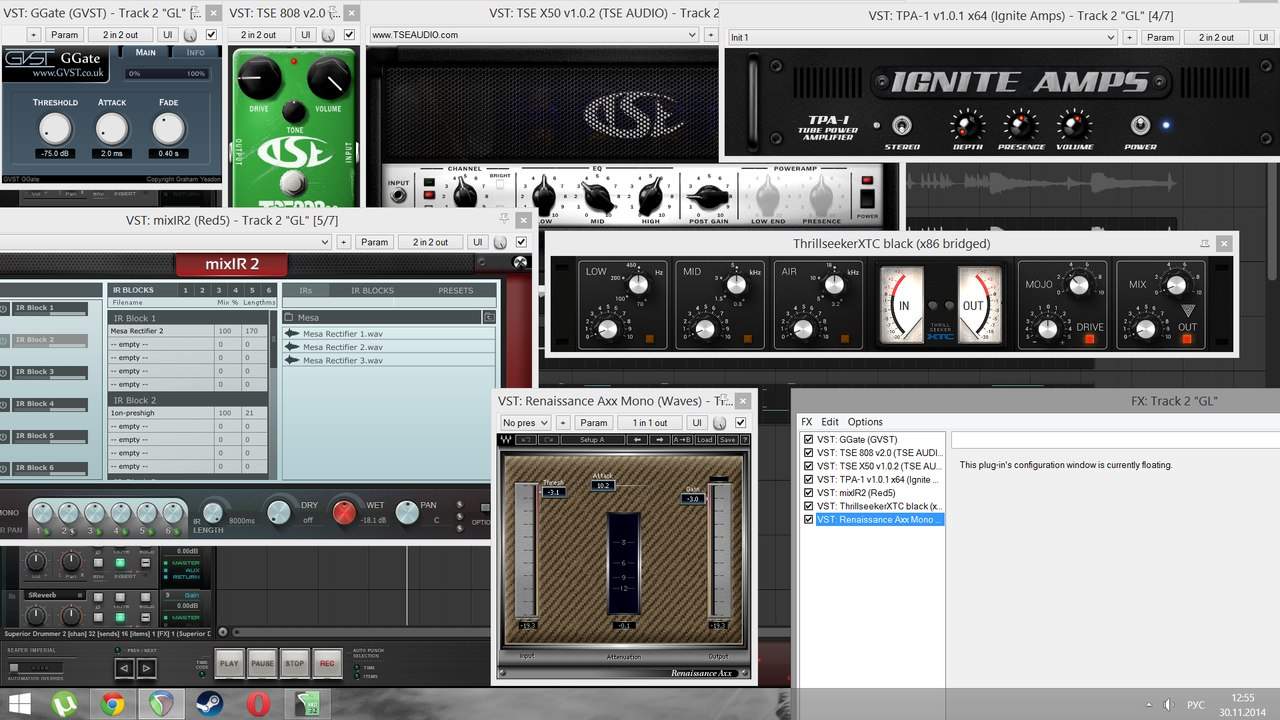Click the Param button in GGate window

point(64,35)
